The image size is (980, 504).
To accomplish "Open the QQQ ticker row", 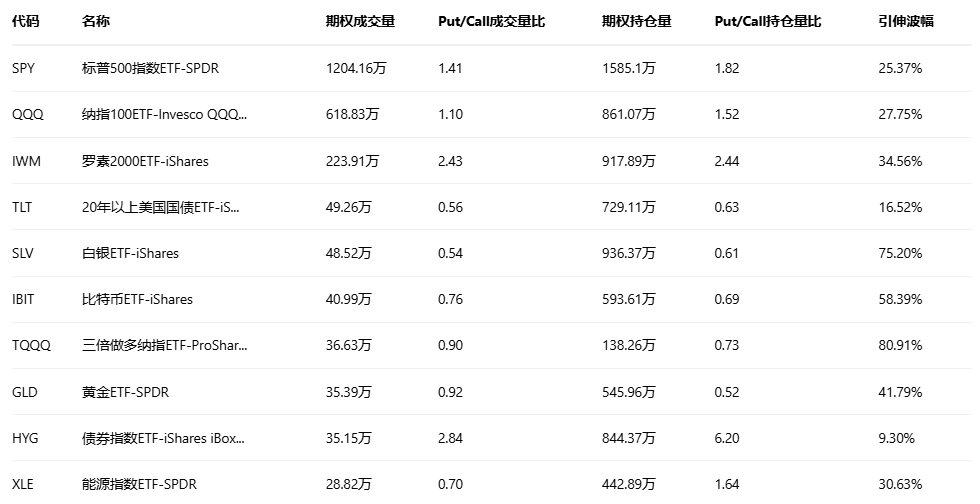I will tap(28, 115).
